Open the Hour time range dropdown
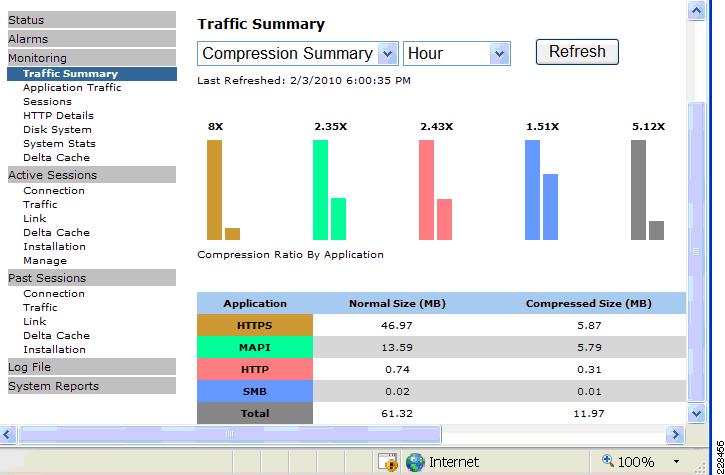The height and width of the screenshot is (475, 725). 499,54
